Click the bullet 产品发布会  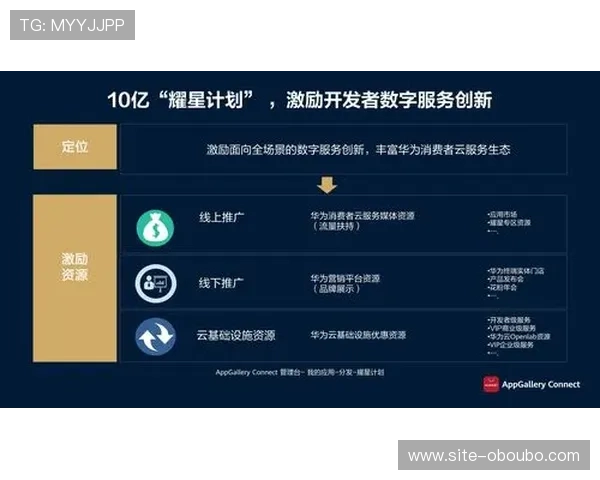point(505,279)
